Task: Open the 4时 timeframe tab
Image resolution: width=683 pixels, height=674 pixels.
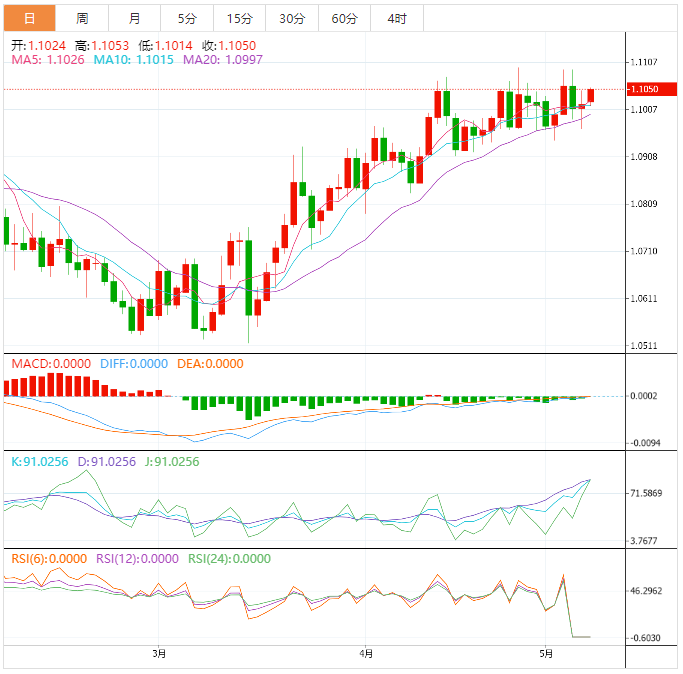Action: [397, 18]
